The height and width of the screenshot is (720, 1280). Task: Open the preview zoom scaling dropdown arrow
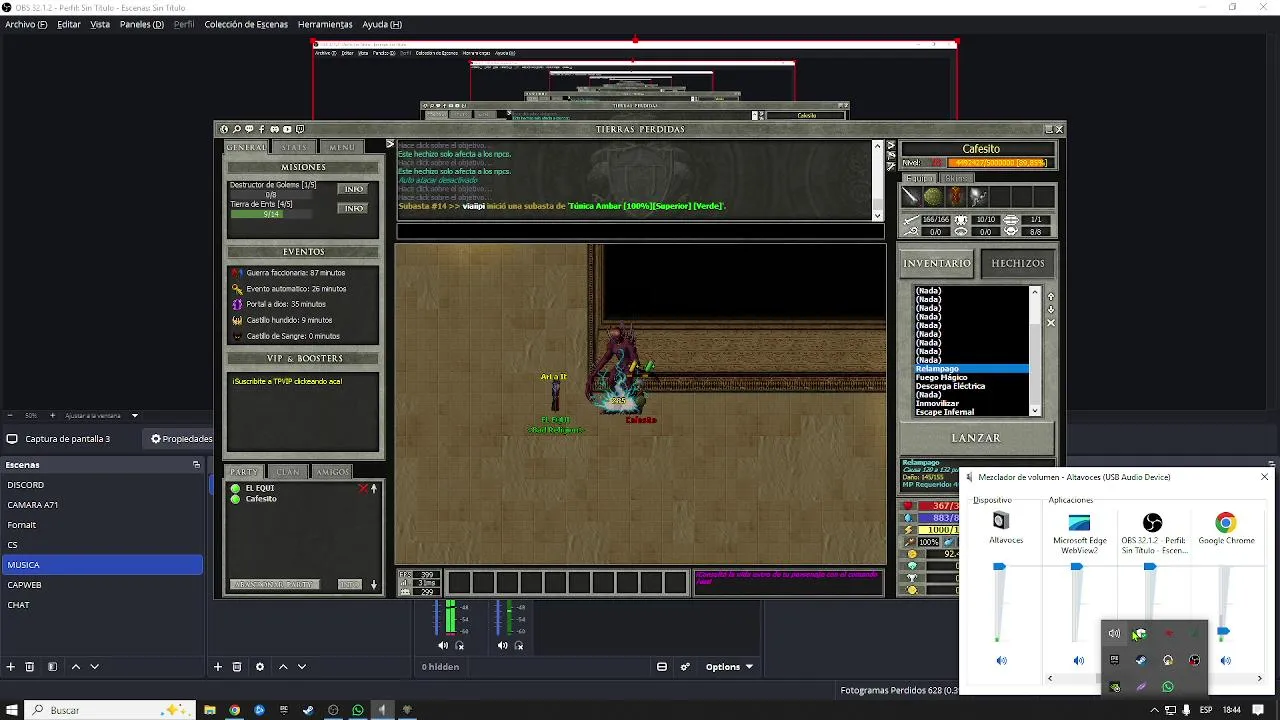pos(135,416)
